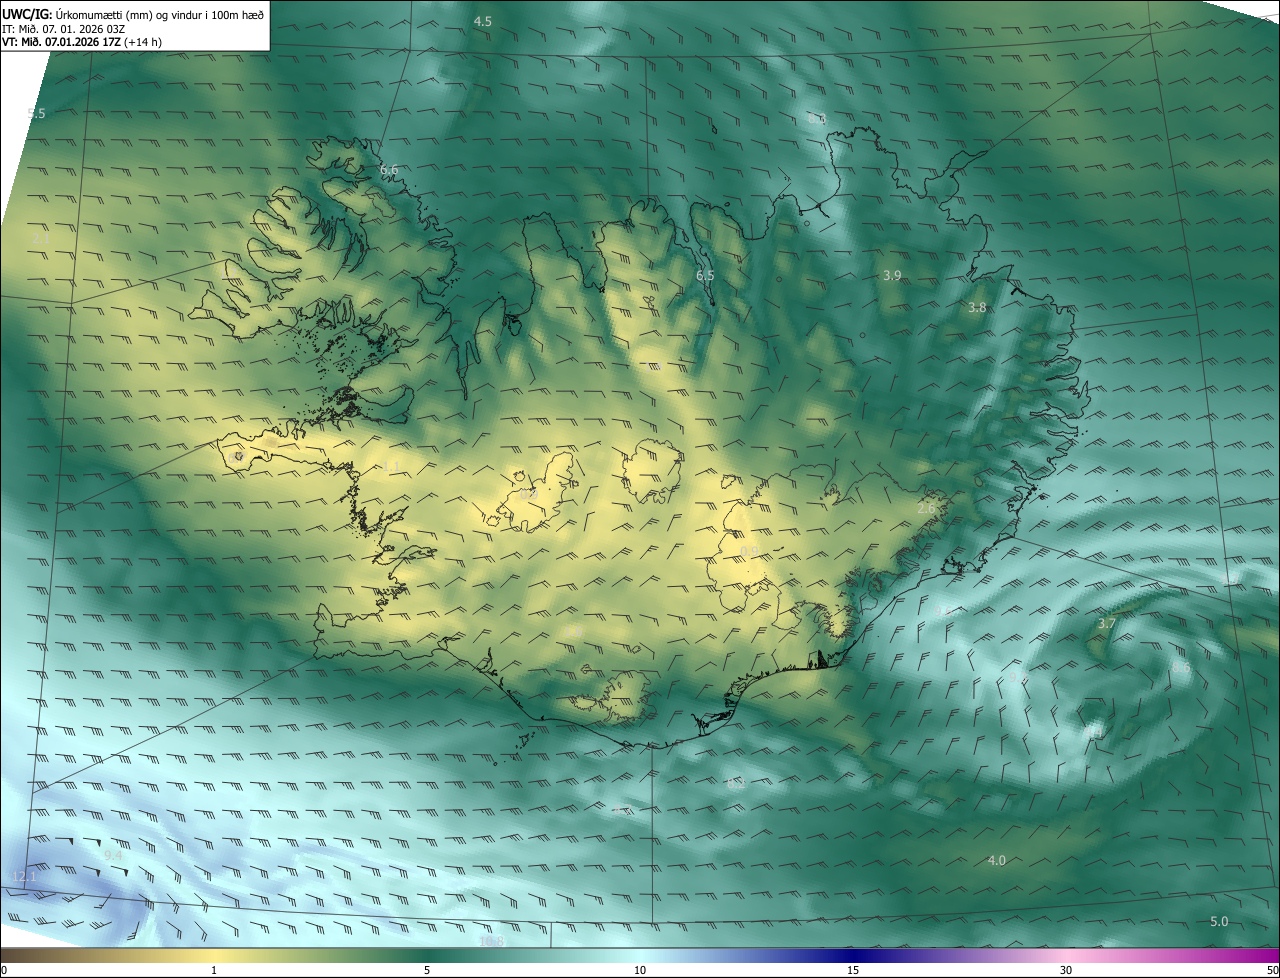This screenshot has height=978, width=1280.
Task: Select the 6.5 value on the map
Action: [705, 274]
